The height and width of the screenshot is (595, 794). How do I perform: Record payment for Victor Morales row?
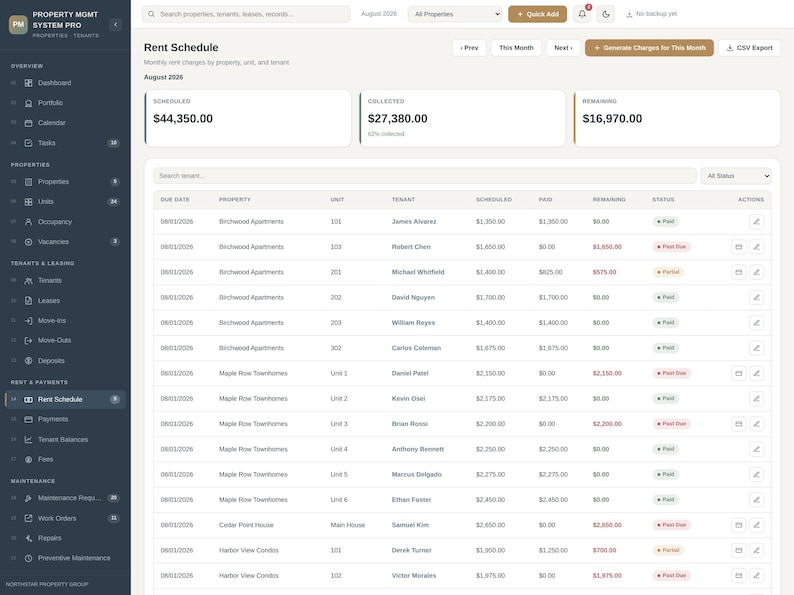[739, 576]
